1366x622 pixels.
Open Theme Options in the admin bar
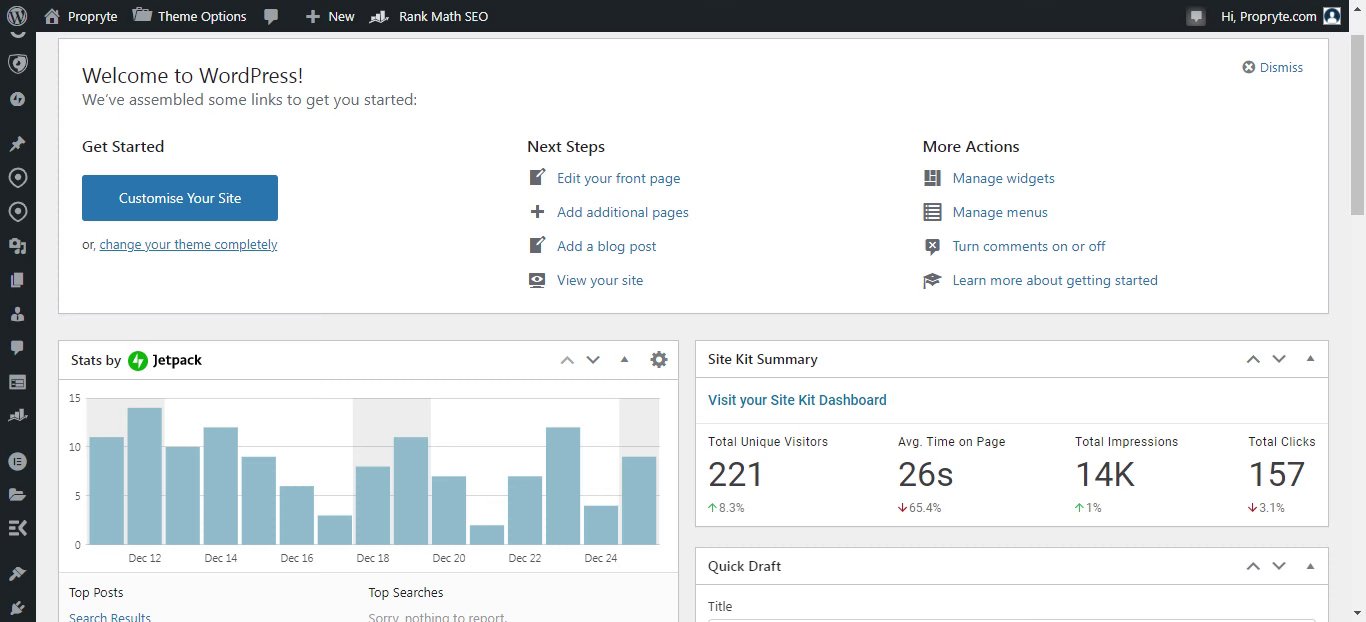pos(189,16)
